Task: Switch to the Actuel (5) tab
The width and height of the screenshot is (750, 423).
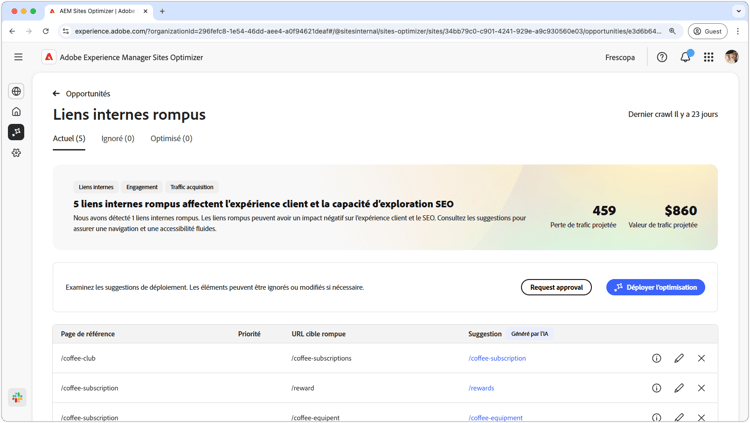Action: pos(69,139)
